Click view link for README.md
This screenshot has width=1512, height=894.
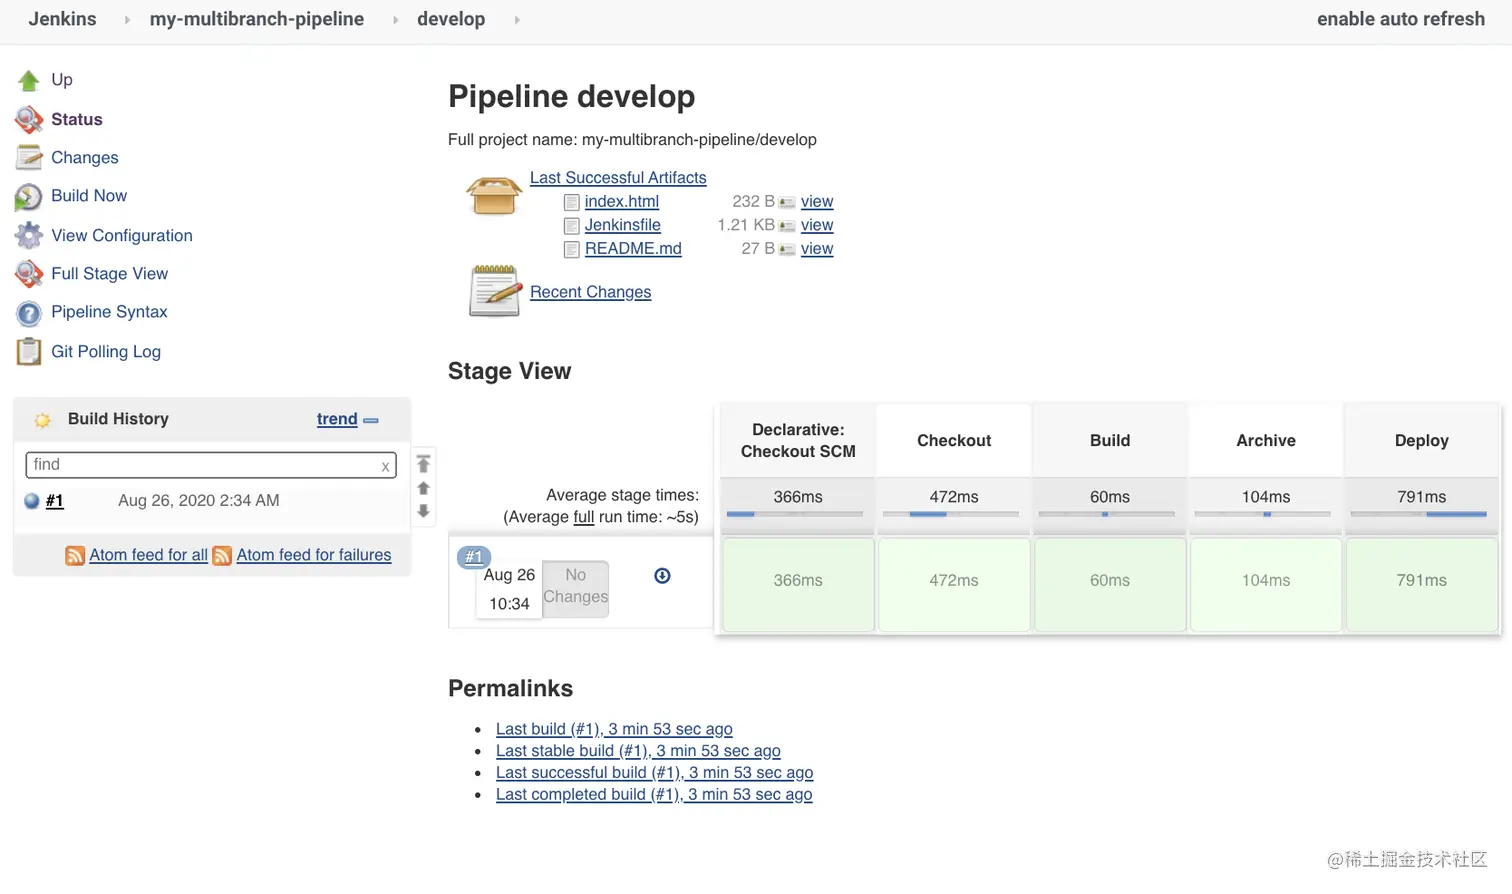pos(817,248)
